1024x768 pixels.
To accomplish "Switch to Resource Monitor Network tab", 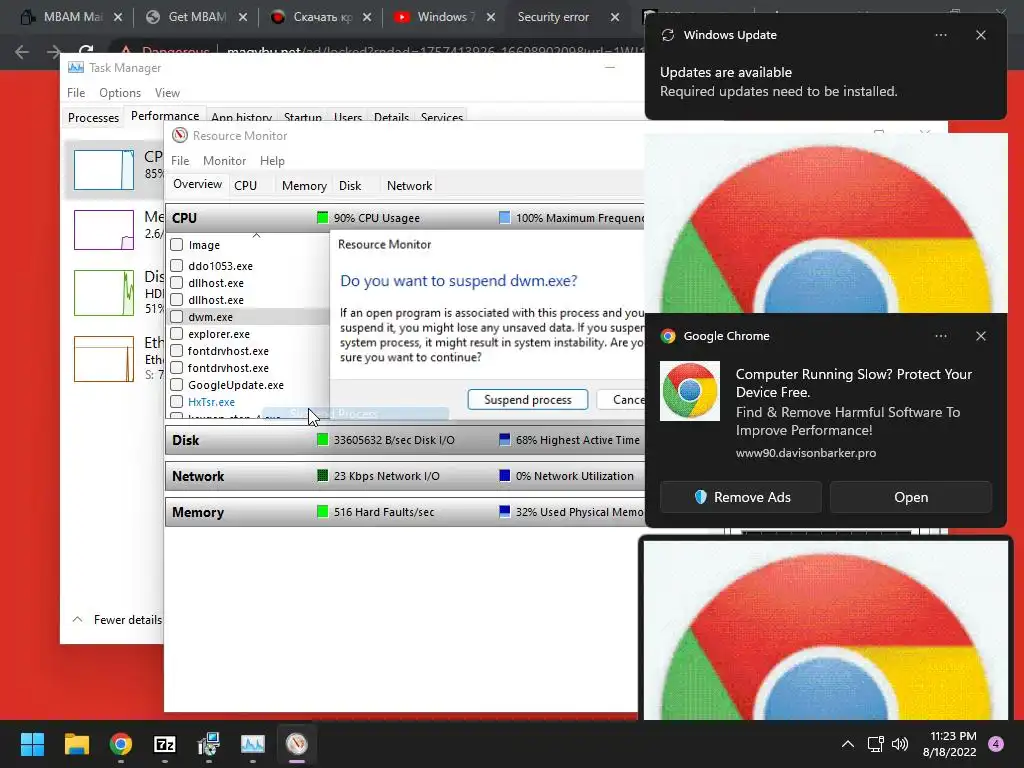I will pos(409,185).
